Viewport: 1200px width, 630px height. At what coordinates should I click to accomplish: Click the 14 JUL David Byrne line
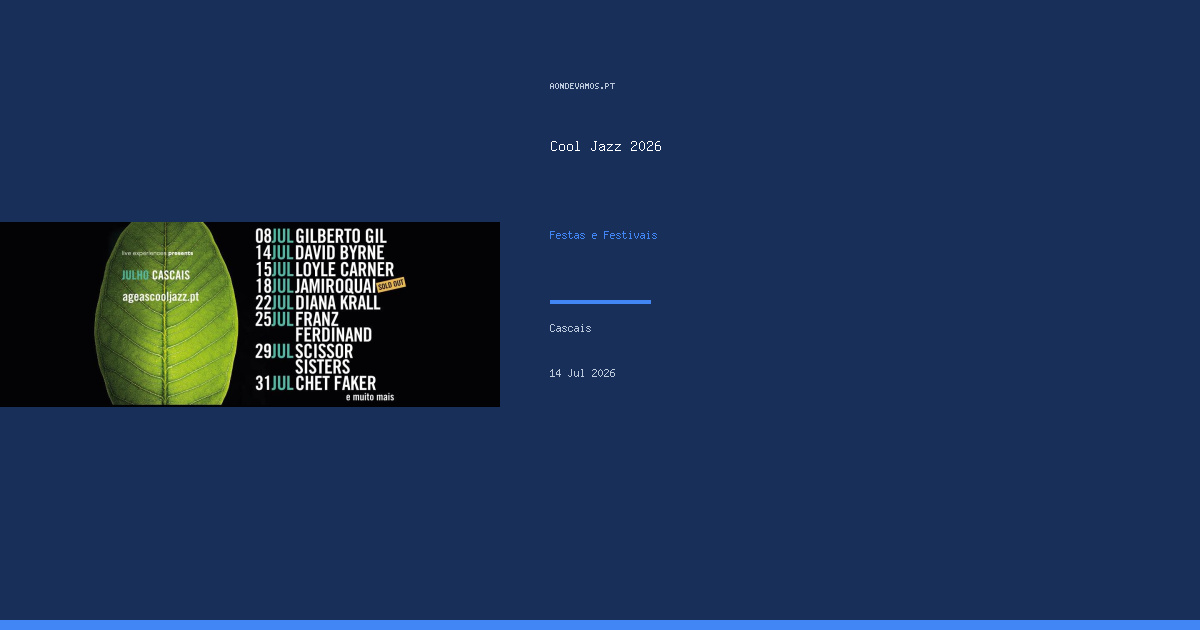coord(320,253)
